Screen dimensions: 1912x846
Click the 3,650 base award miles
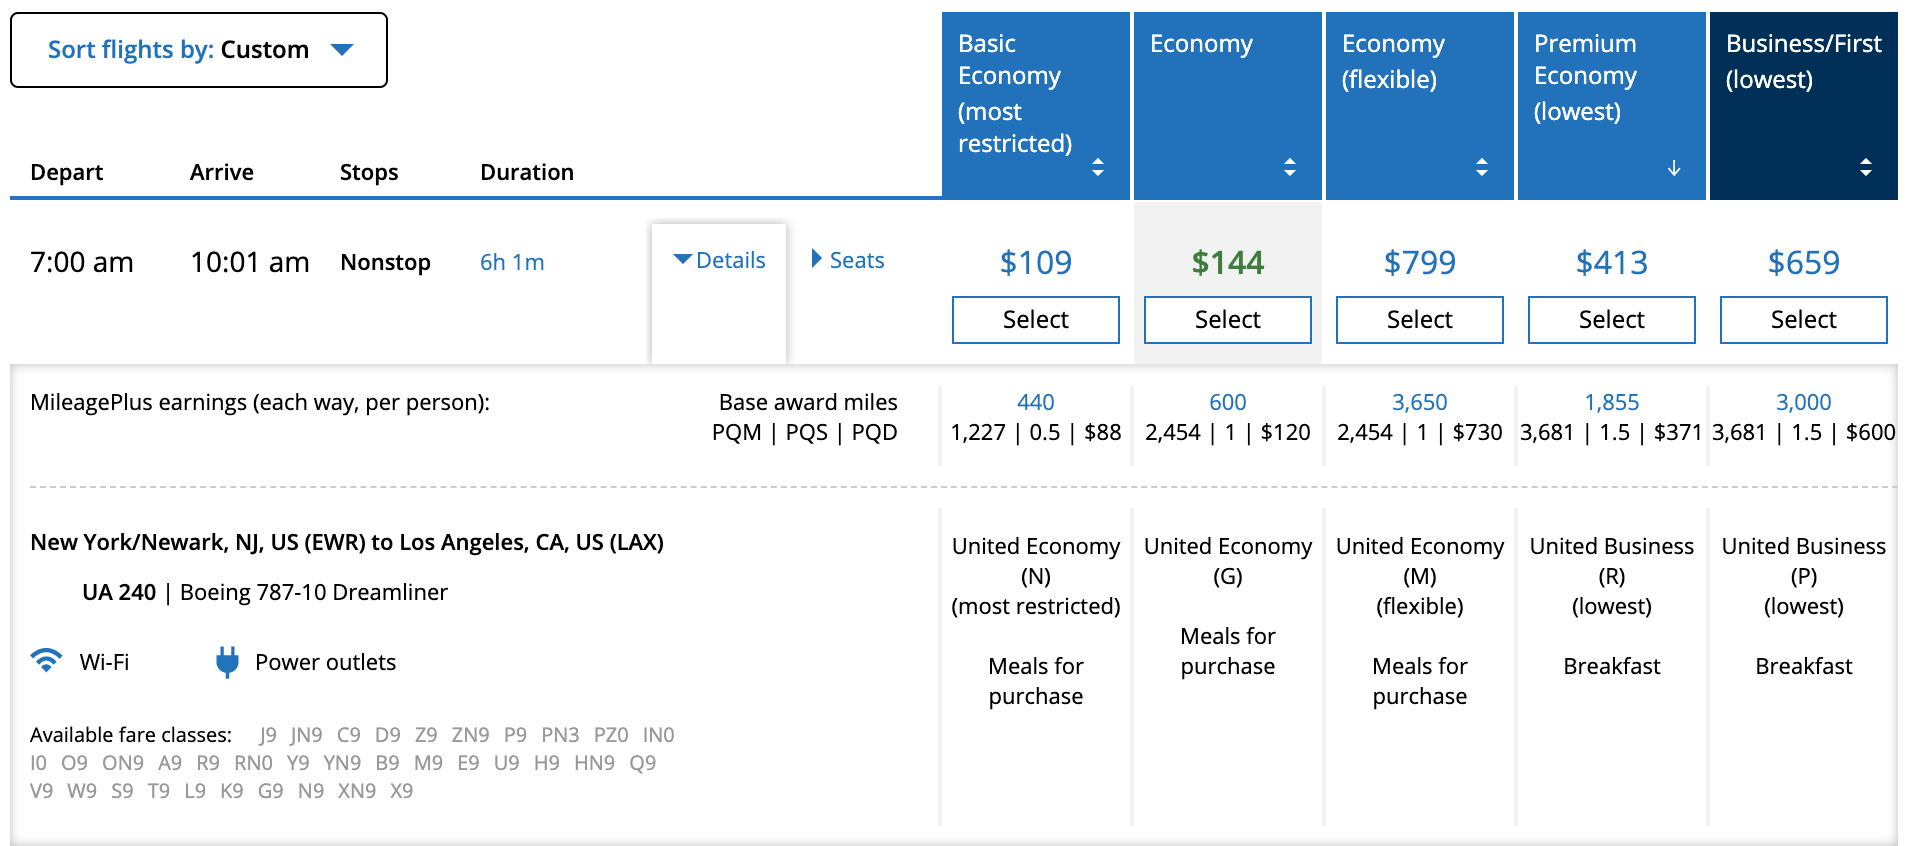tap(1420, 402)
